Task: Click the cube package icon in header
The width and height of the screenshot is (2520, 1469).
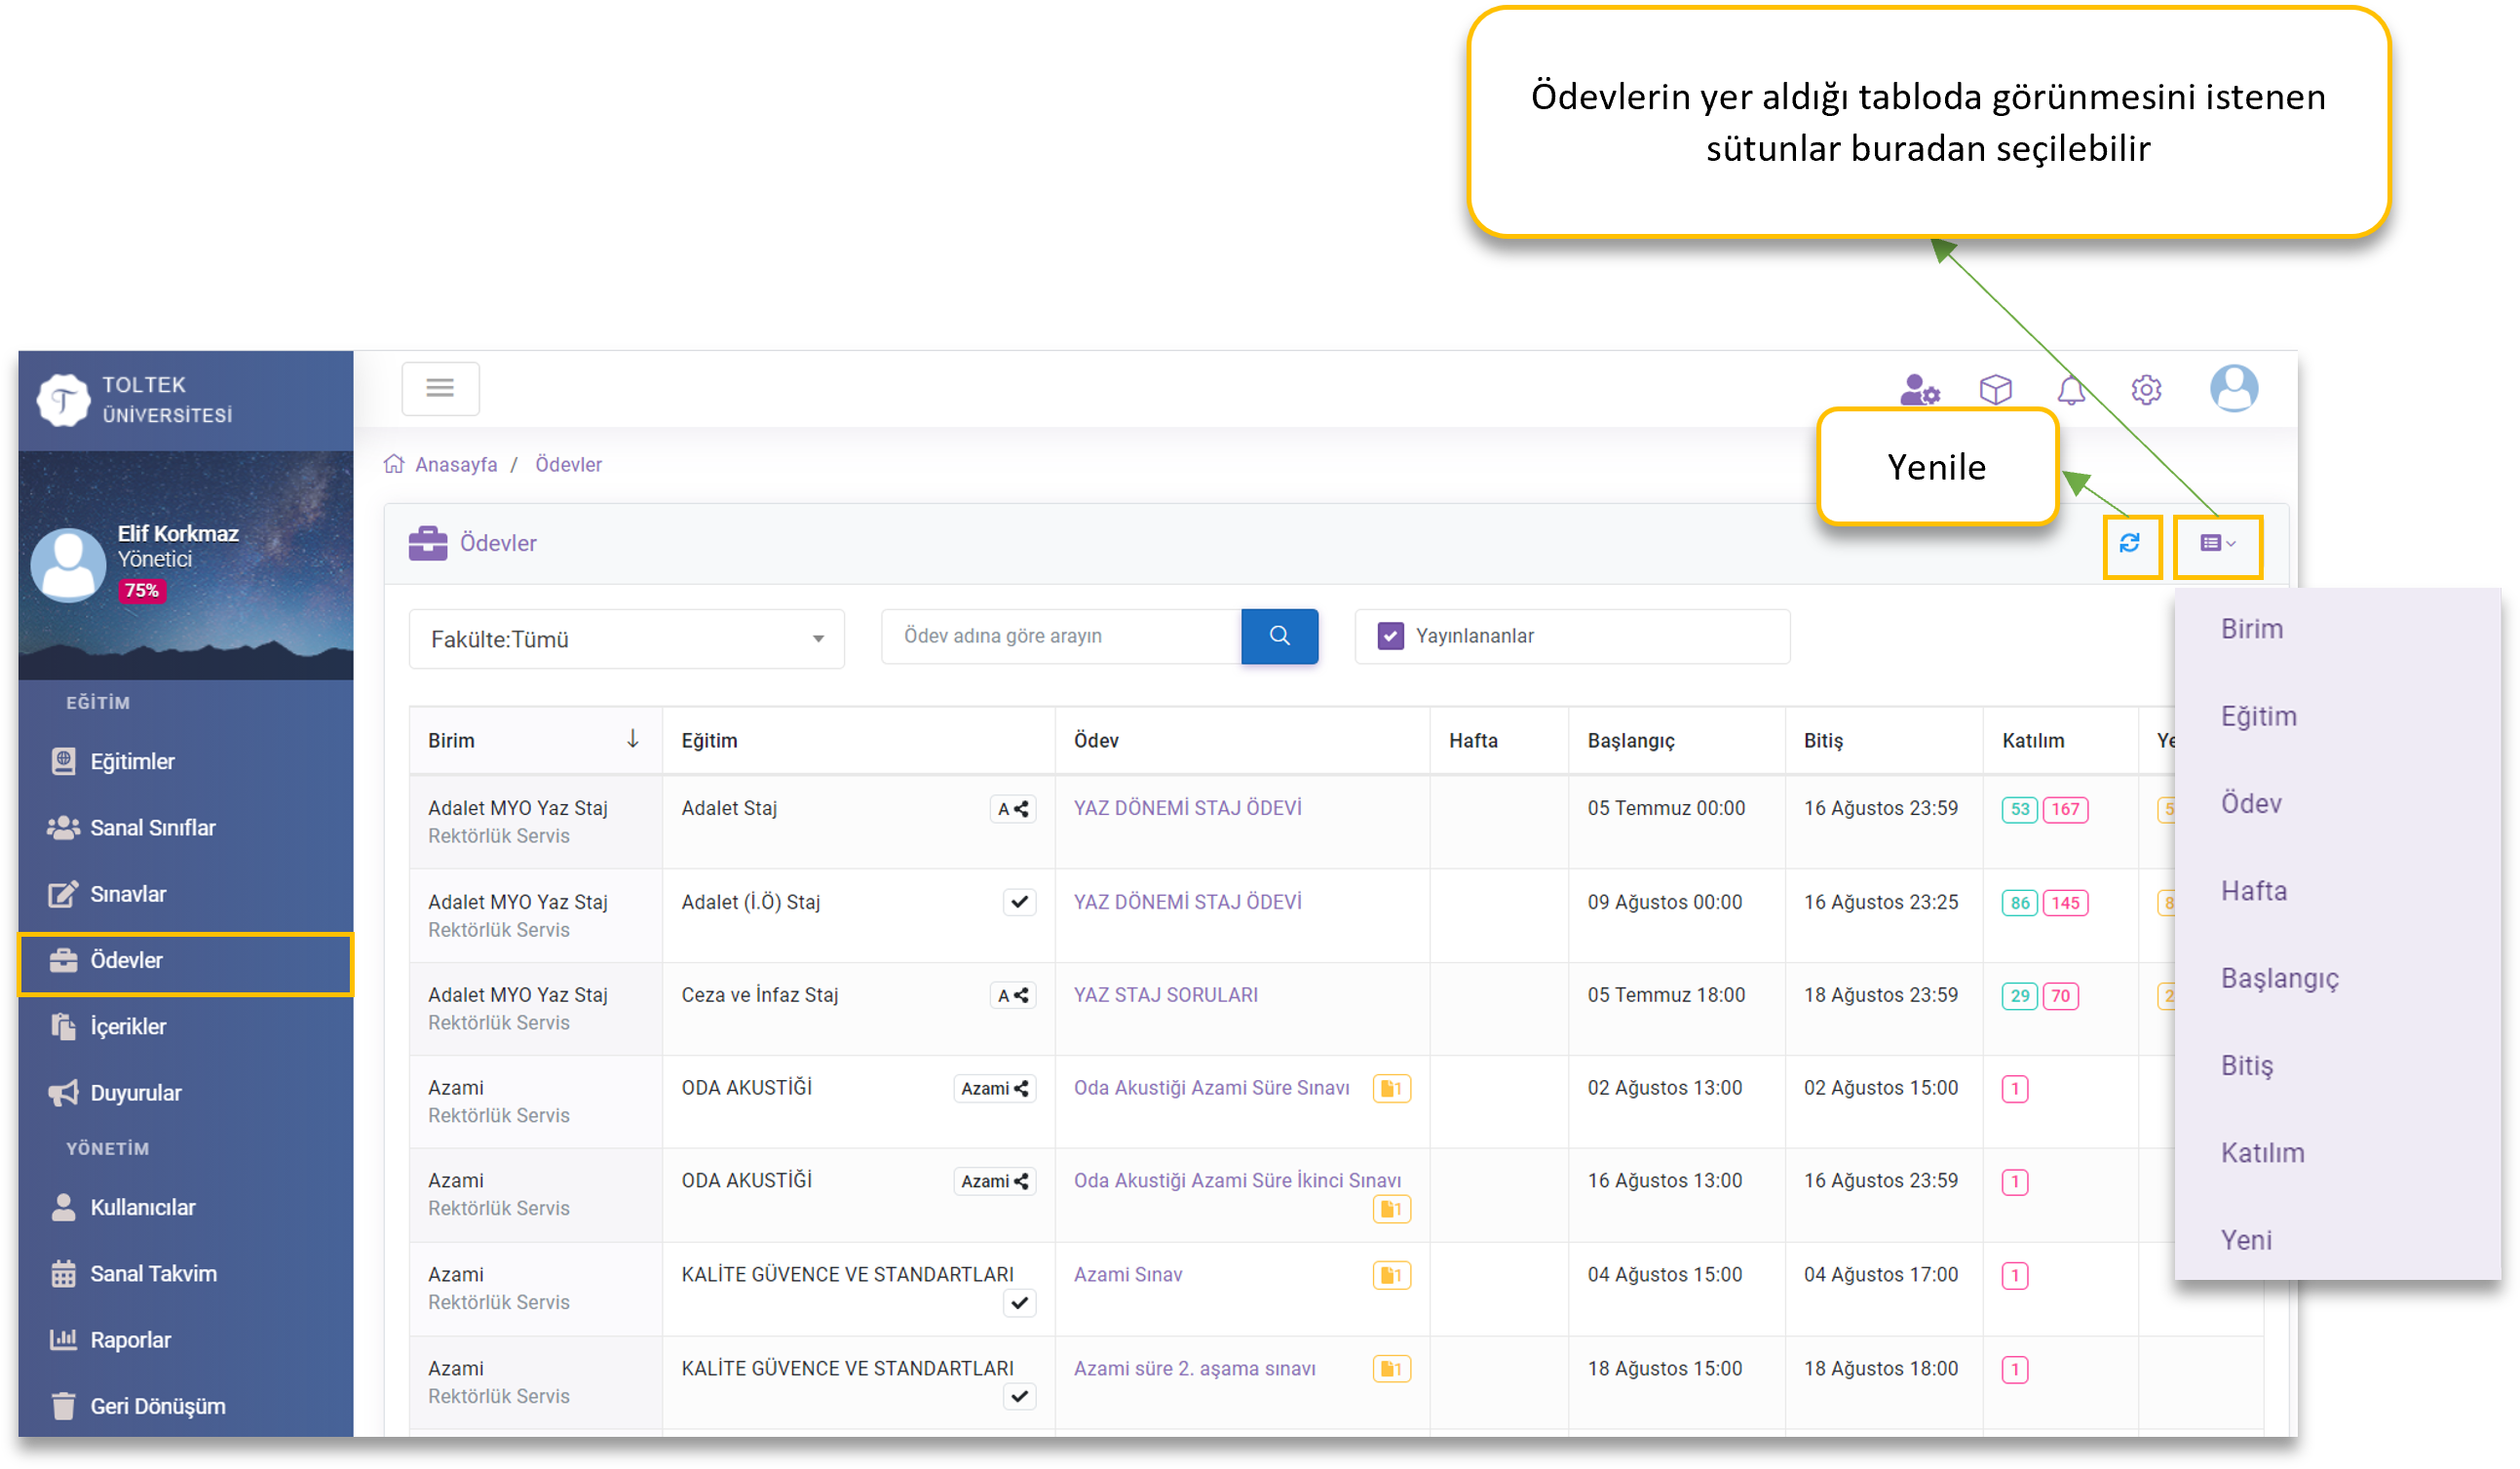Action: pyautogui.click(x=1995, y=390)
